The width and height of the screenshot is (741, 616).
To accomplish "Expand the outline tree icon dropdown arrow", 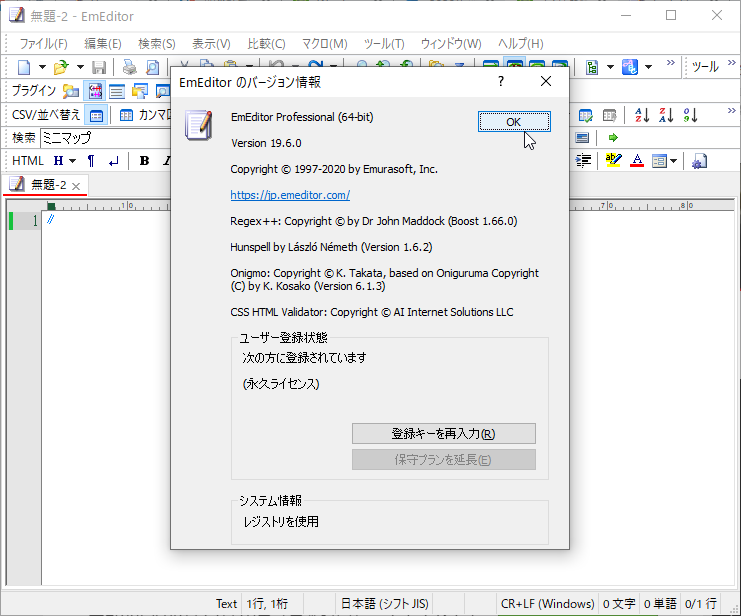I will point(610,67).
